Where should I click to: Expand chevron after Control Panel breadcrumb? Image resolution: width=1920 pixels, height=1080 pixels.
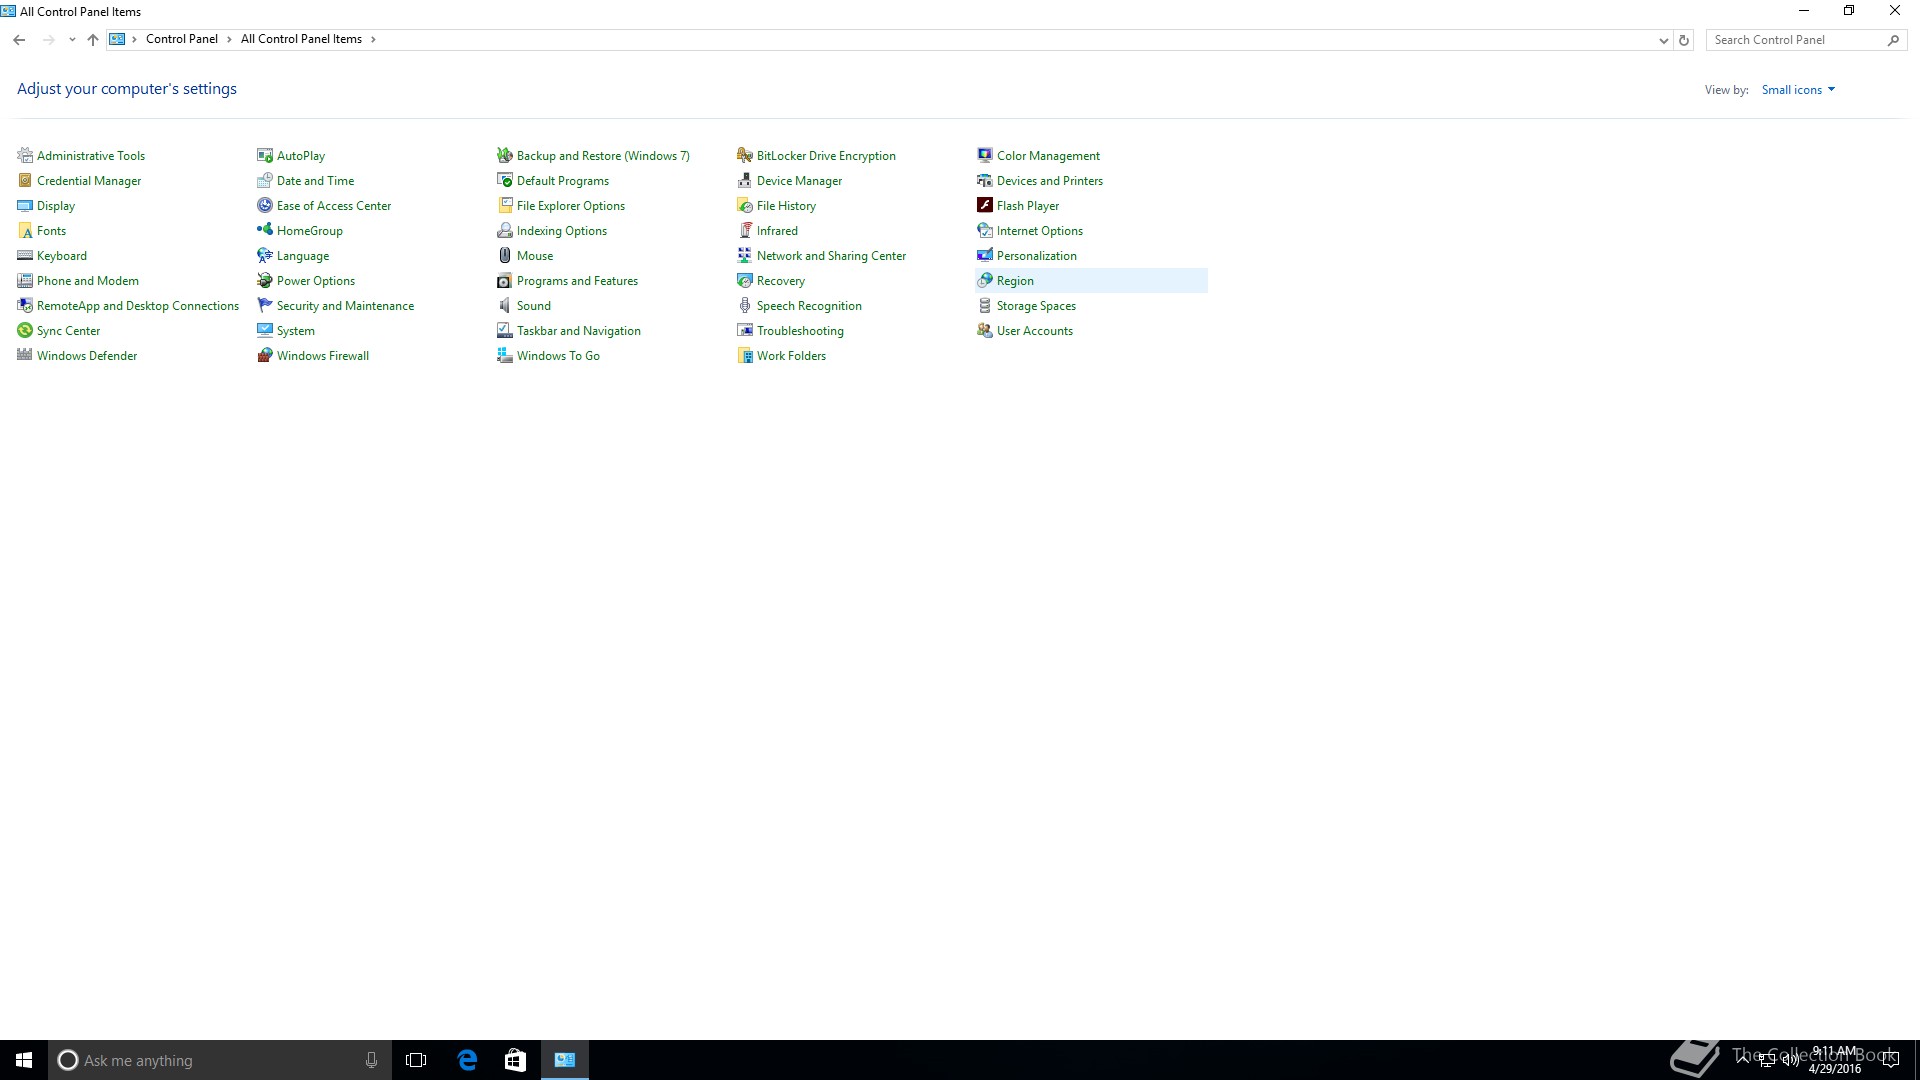(x=229, y=39)
